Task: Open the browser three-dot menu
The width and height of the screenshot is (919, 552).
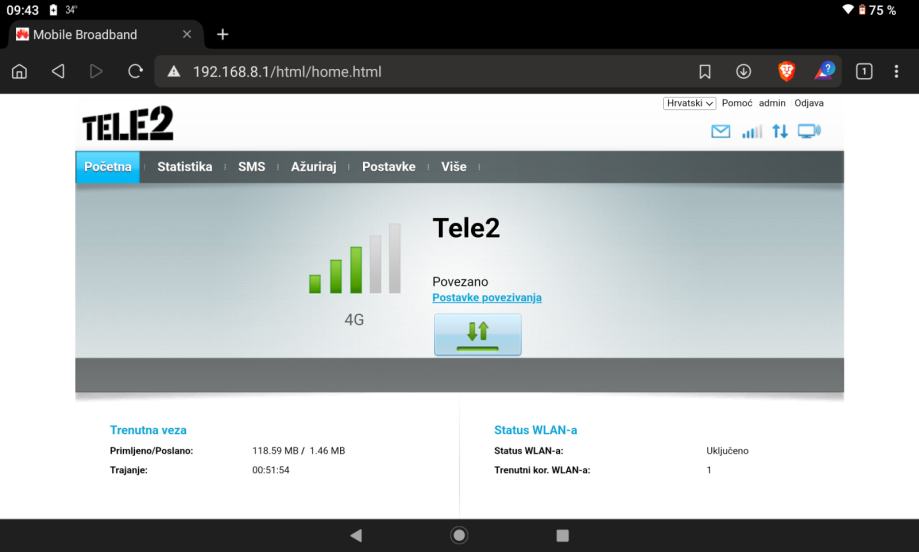Action: pyautogui.click(x=896, y=71)
